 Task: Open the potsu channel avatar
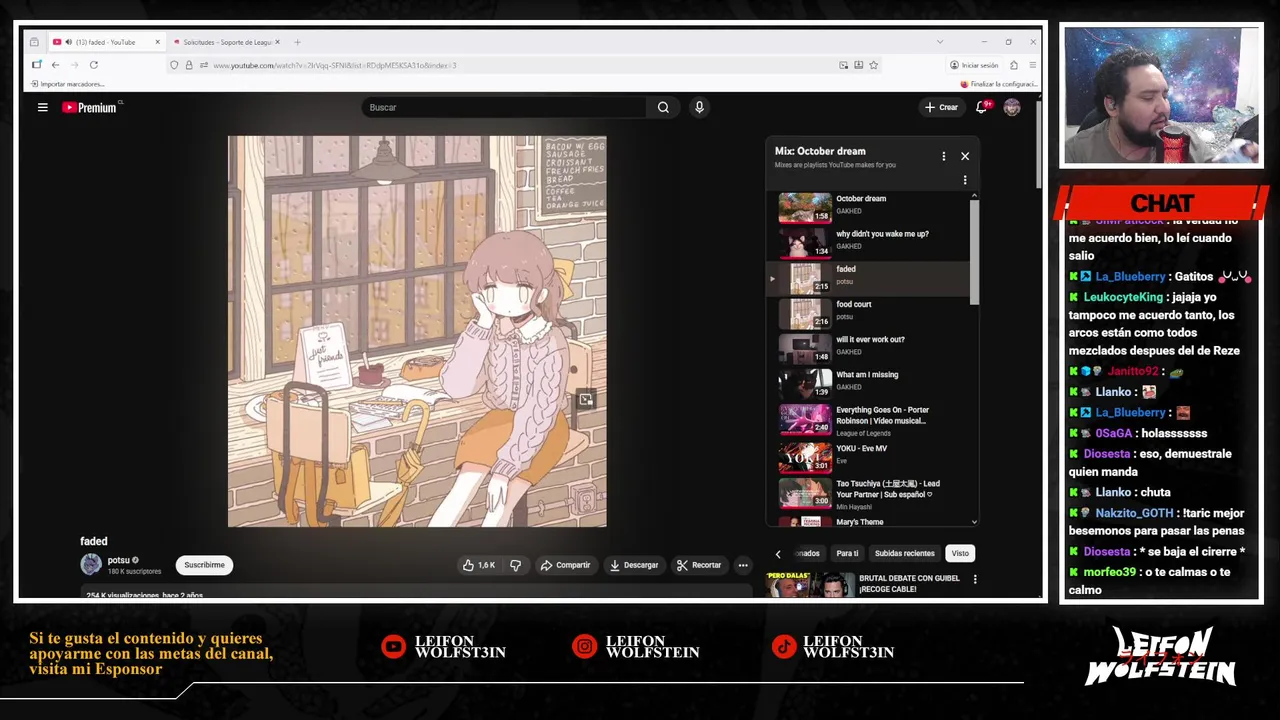click(x=91, y=565)
